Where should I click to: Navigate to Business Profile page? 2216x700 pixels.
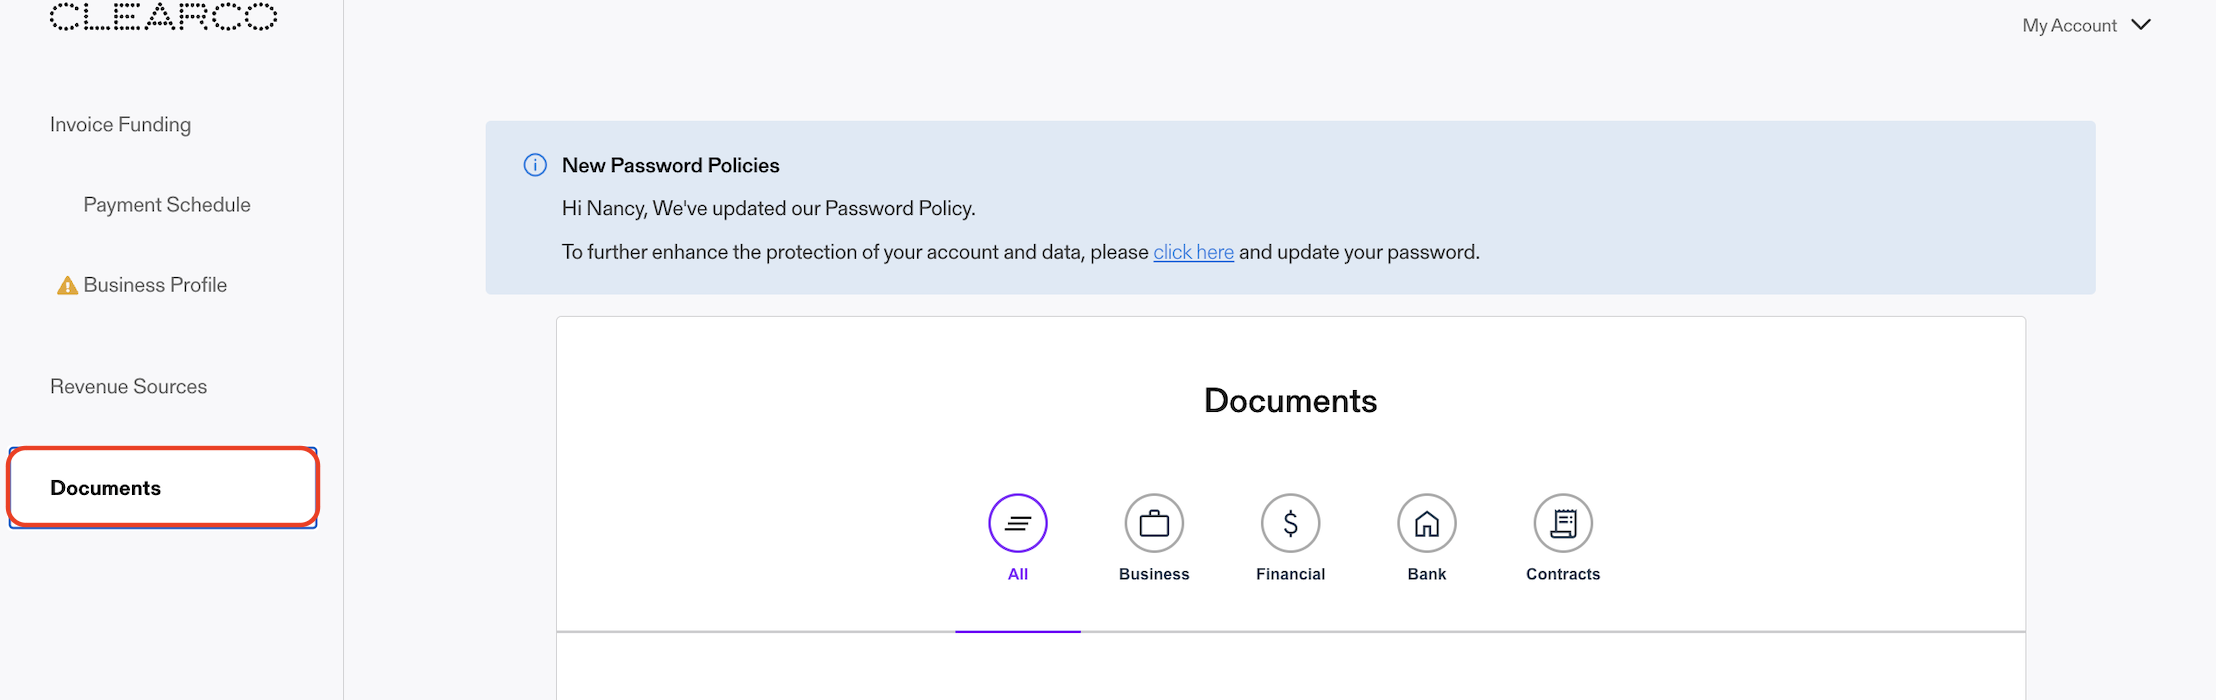pos(155,285)
